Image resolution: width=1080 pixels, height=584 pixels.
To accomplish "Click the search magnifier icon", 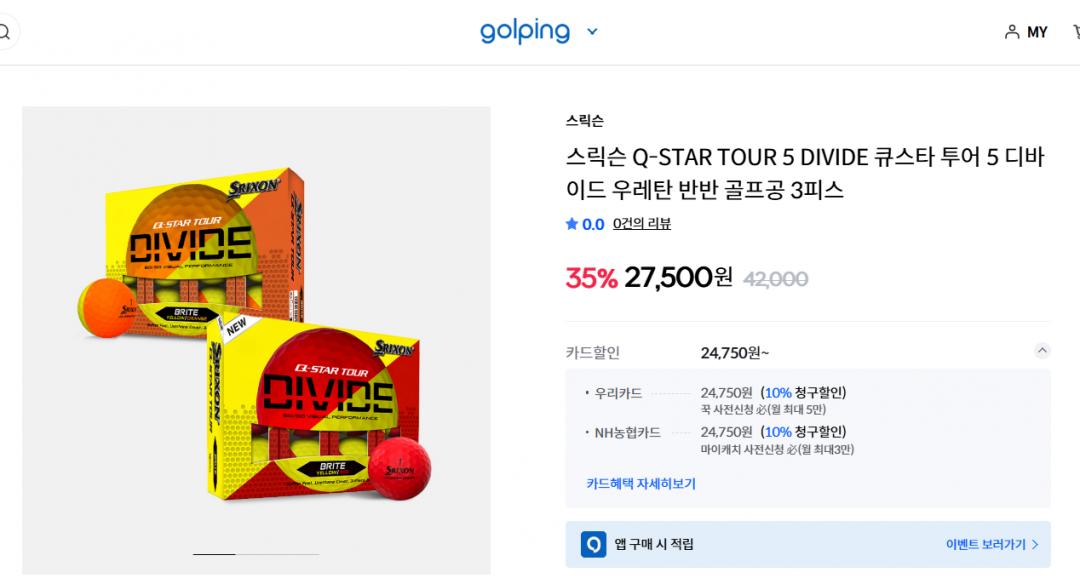I will point(4,32).
